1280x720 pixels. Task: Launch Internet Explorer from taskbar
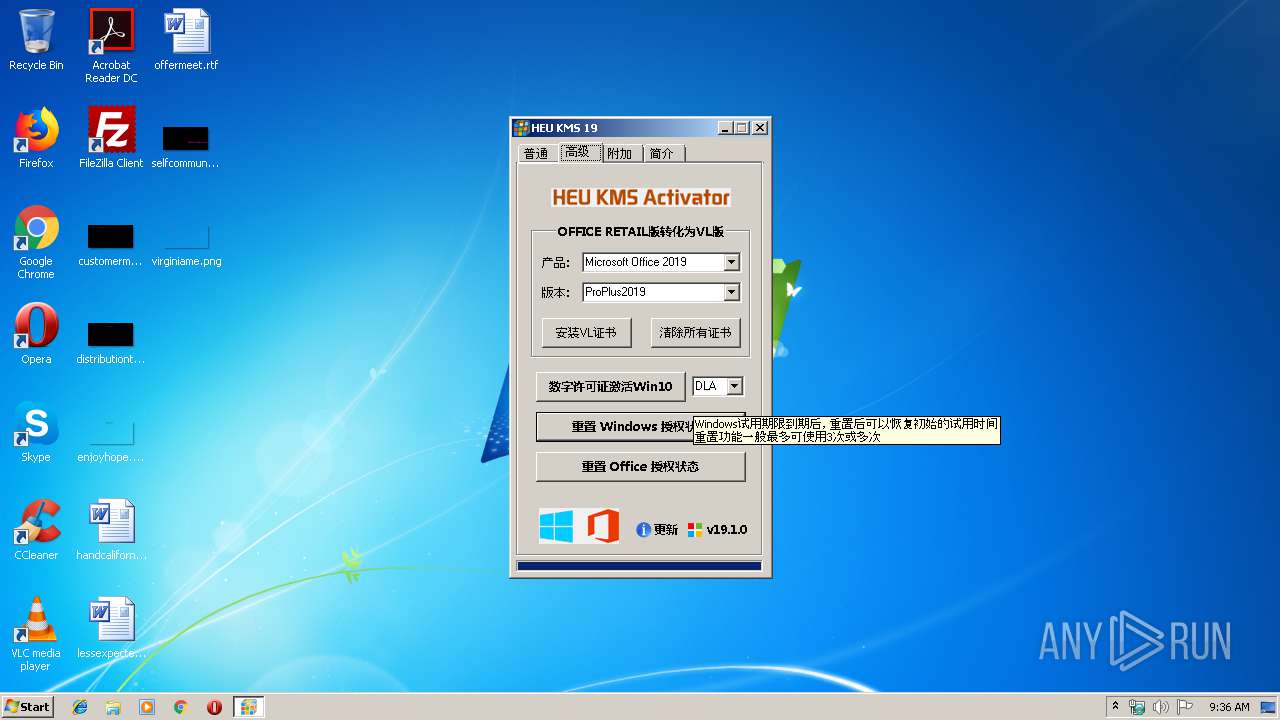pyautogui.click(x=80, y=707)
